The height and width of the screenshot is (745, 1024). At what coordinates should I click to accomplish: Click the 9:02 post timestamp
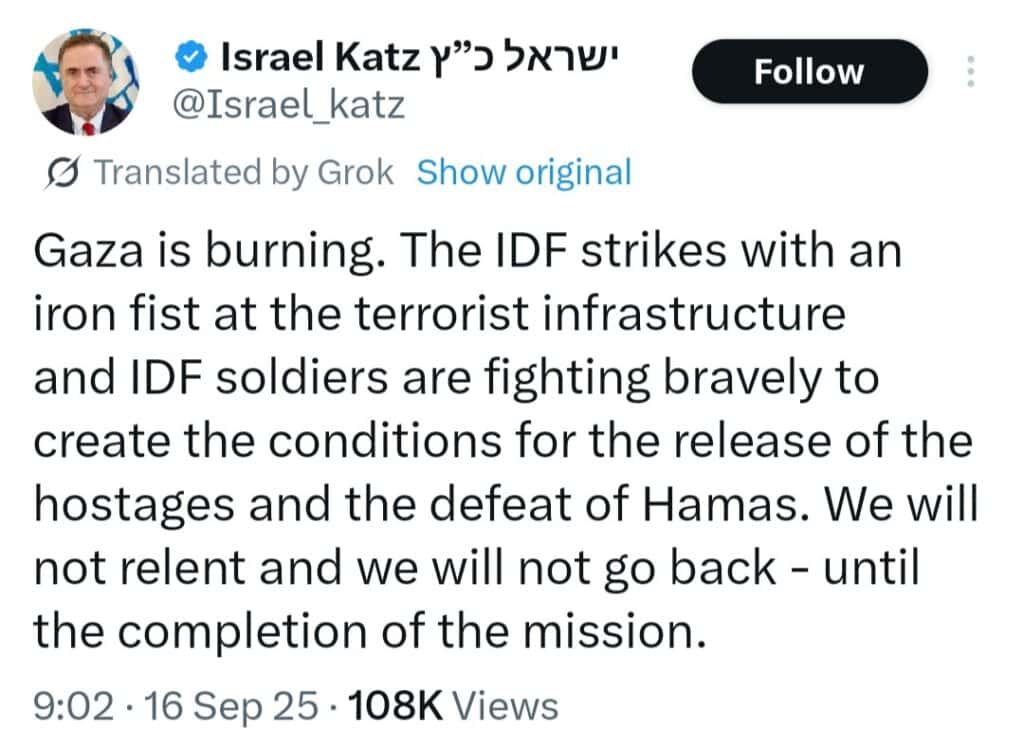[74, 706]
